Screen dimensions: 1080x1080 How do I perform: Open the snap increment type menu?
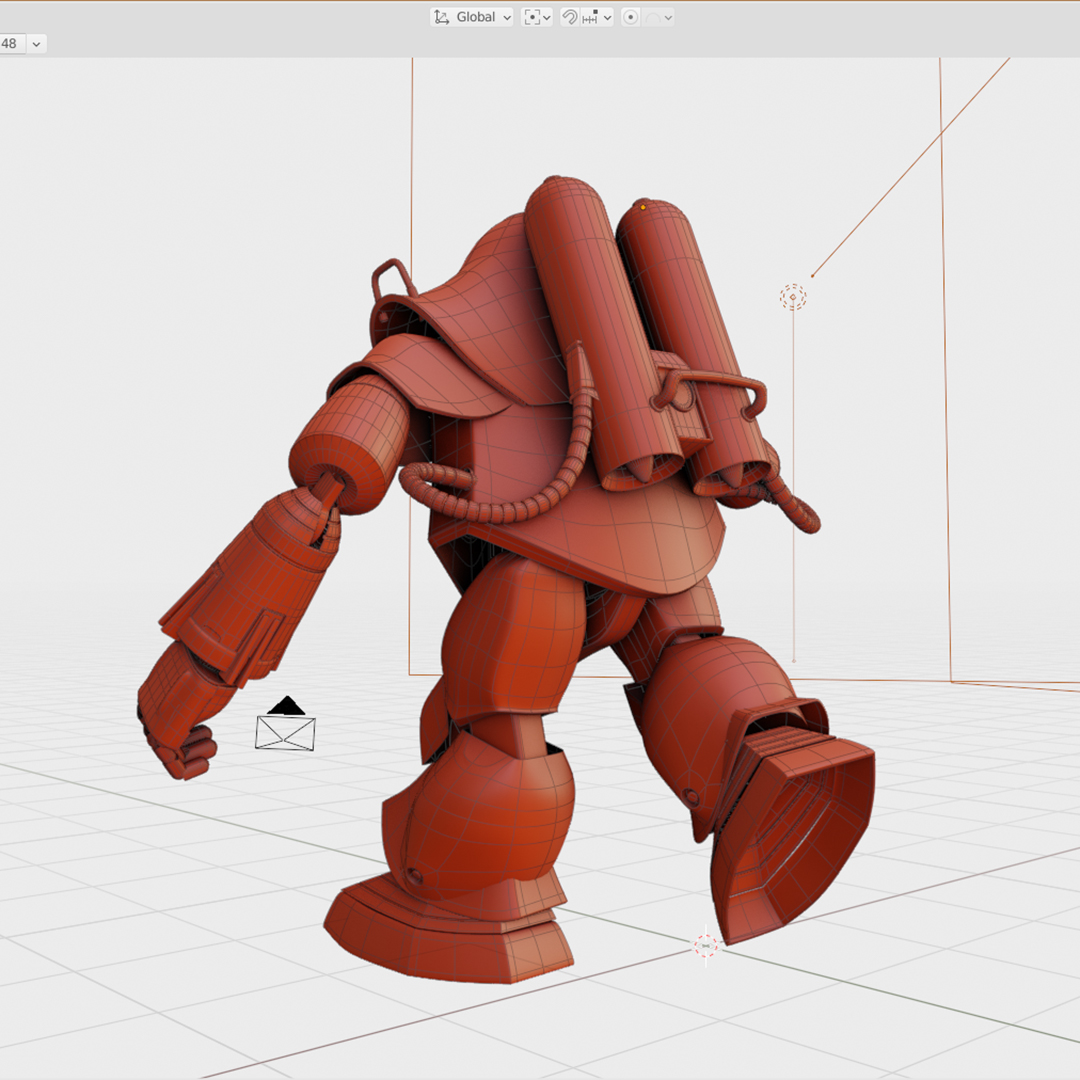point(598,17)
